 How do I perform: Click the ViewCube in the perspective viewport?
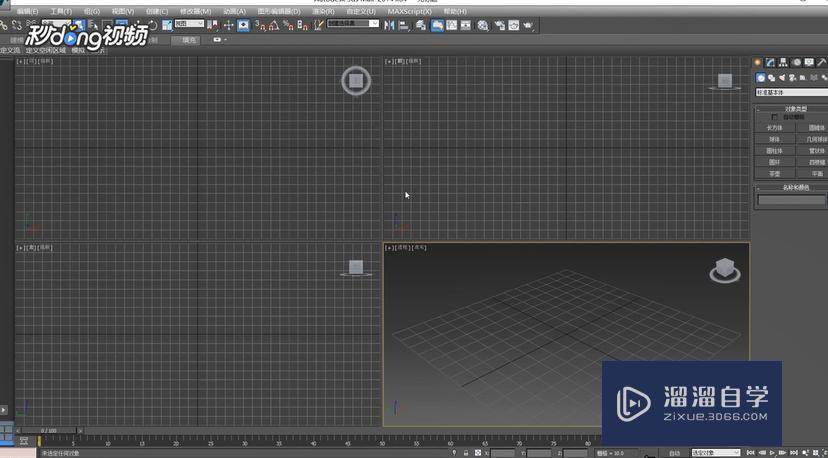click(x=724, y=270)
